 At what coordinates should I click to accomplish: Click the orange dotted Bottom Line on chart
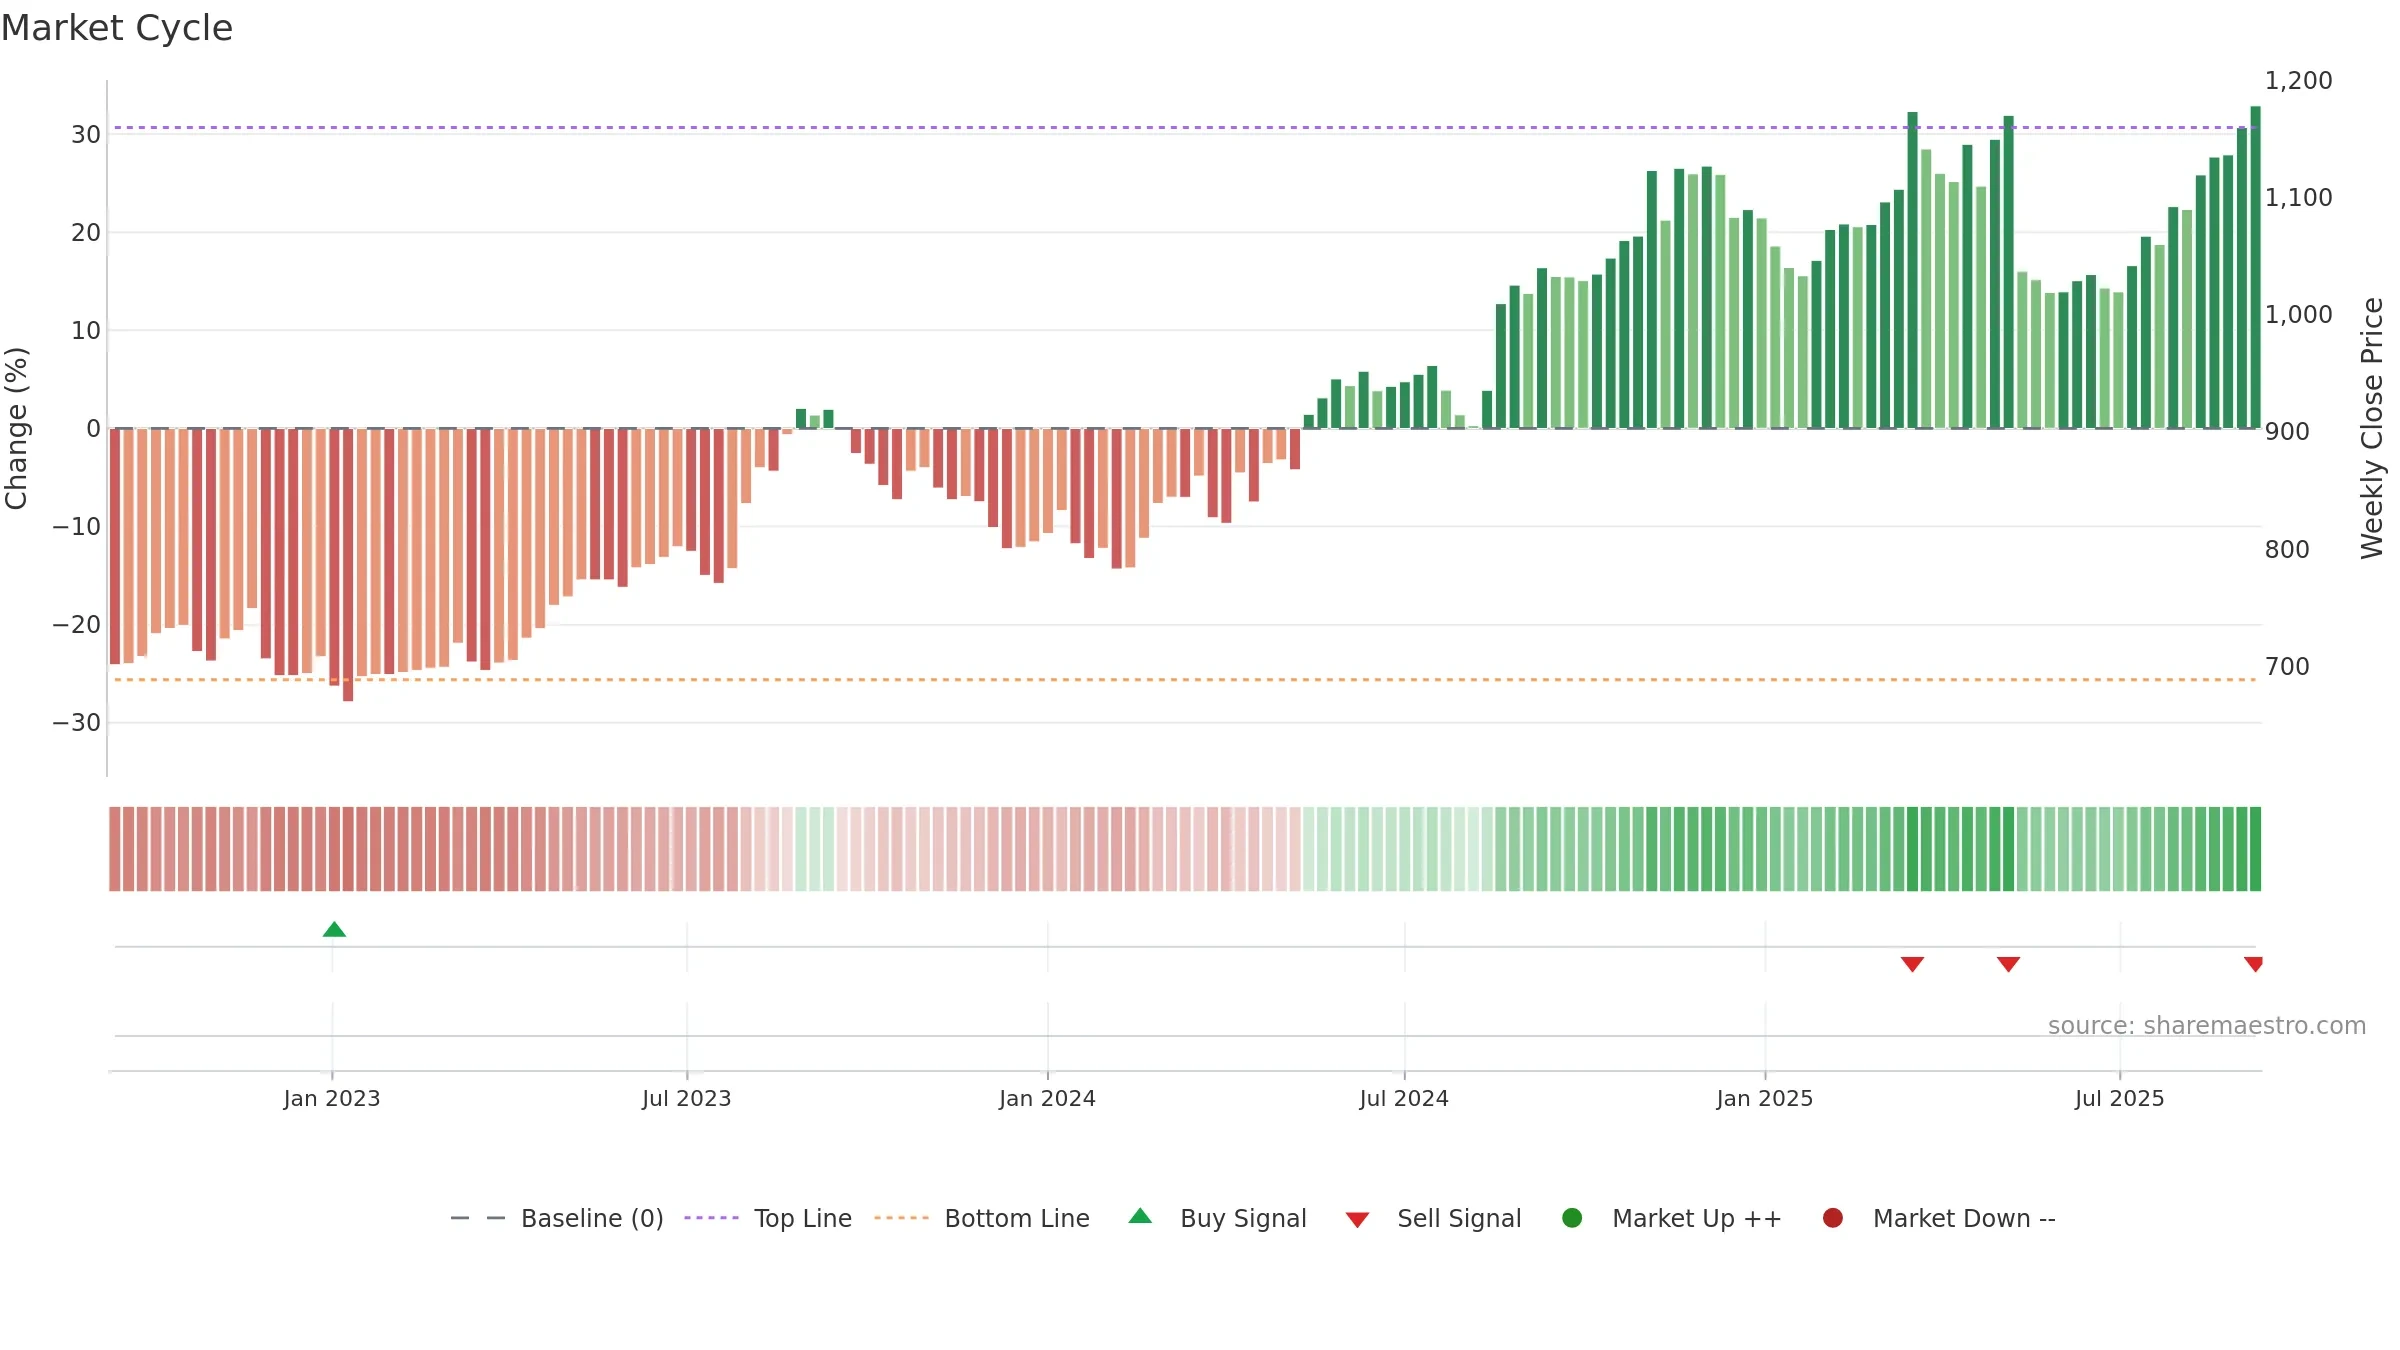(x=1185, y=680)
